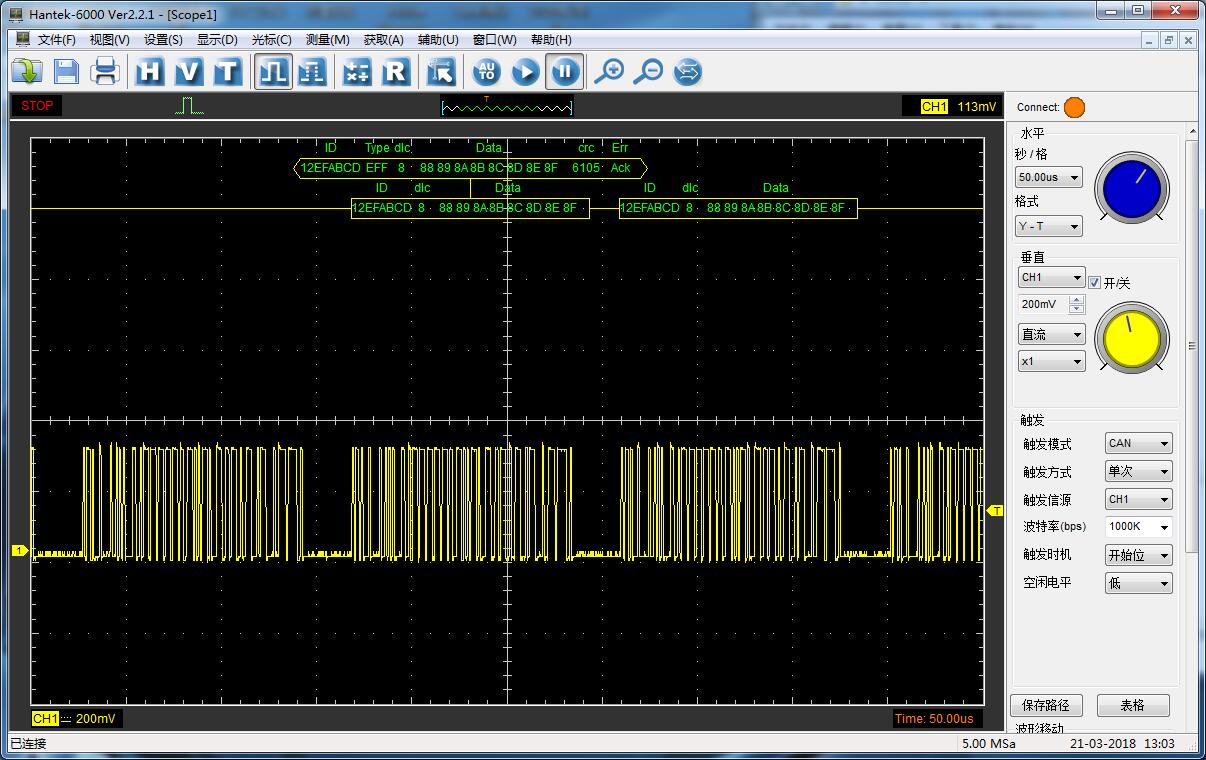
Task: Open vertical settings with V icon
Action: click(189, 71)
